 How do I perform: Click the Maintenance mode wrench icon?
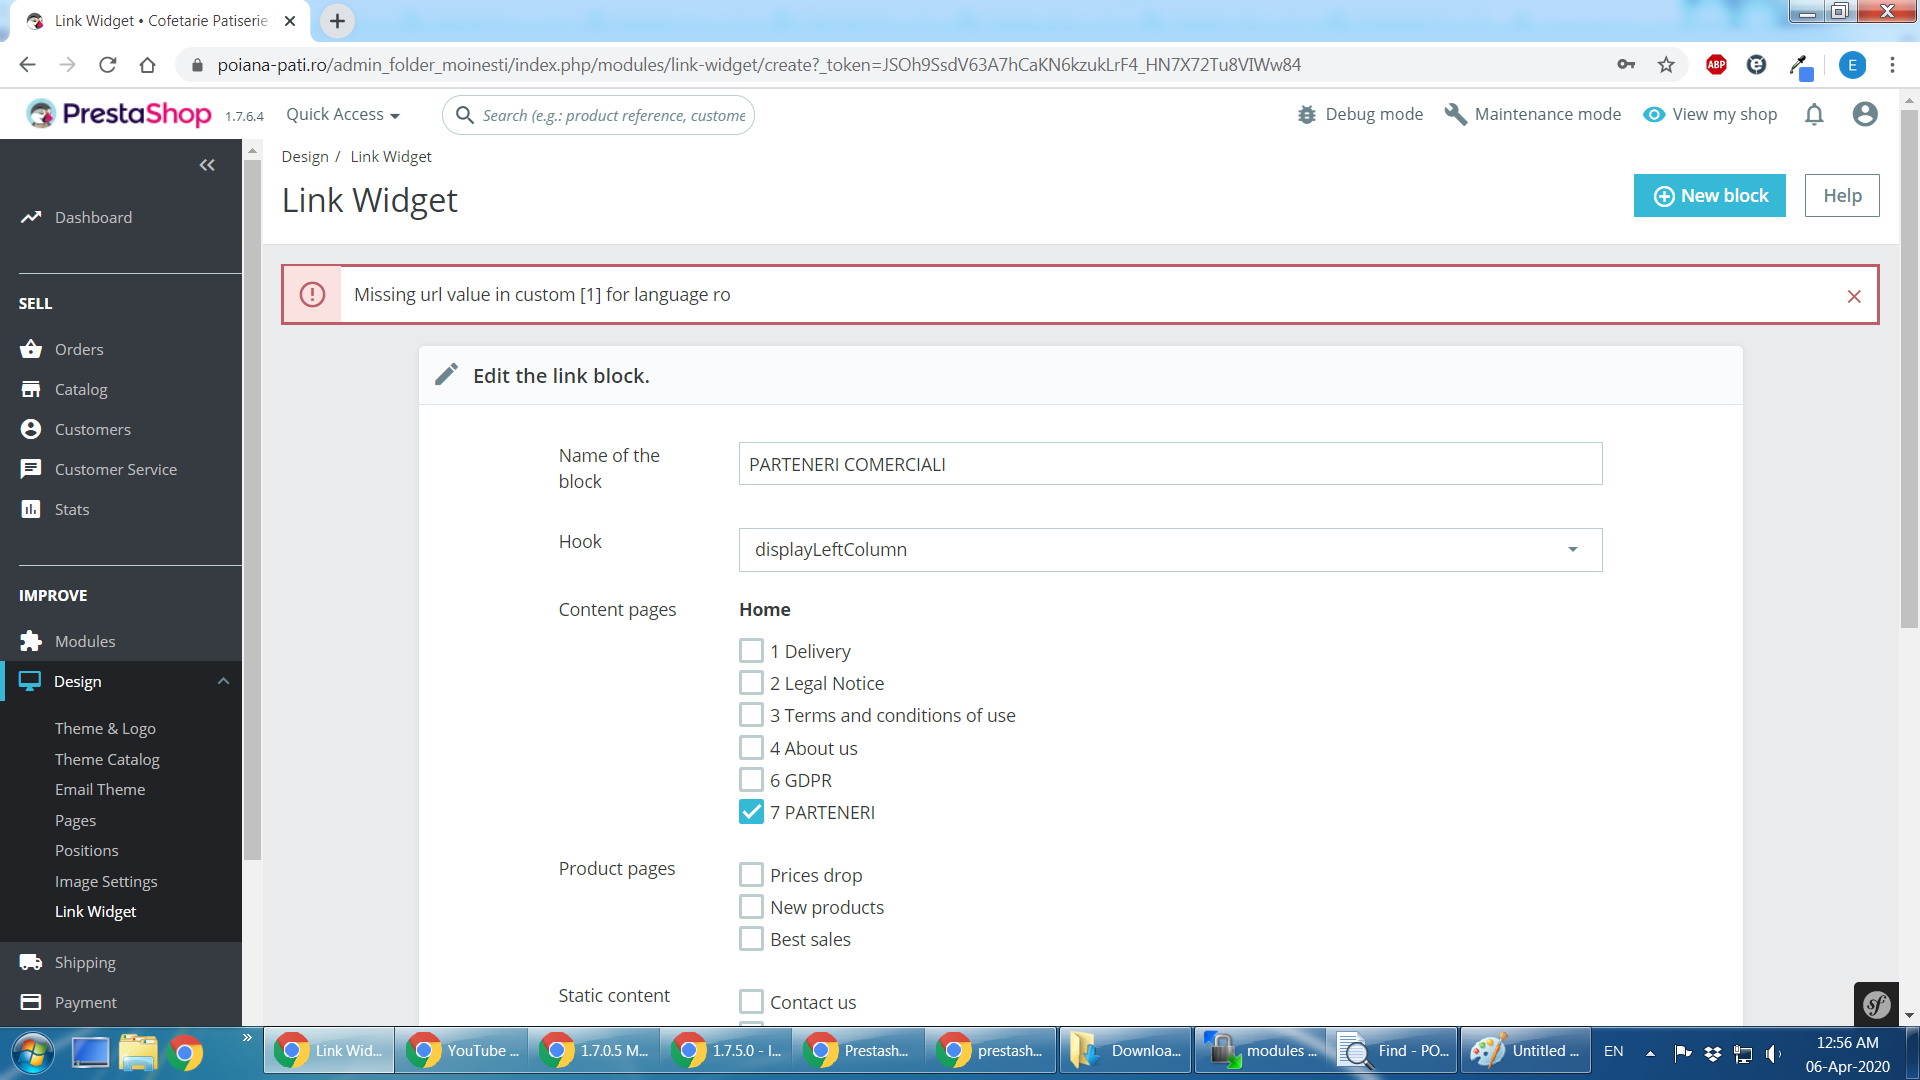coord(1455,115)
